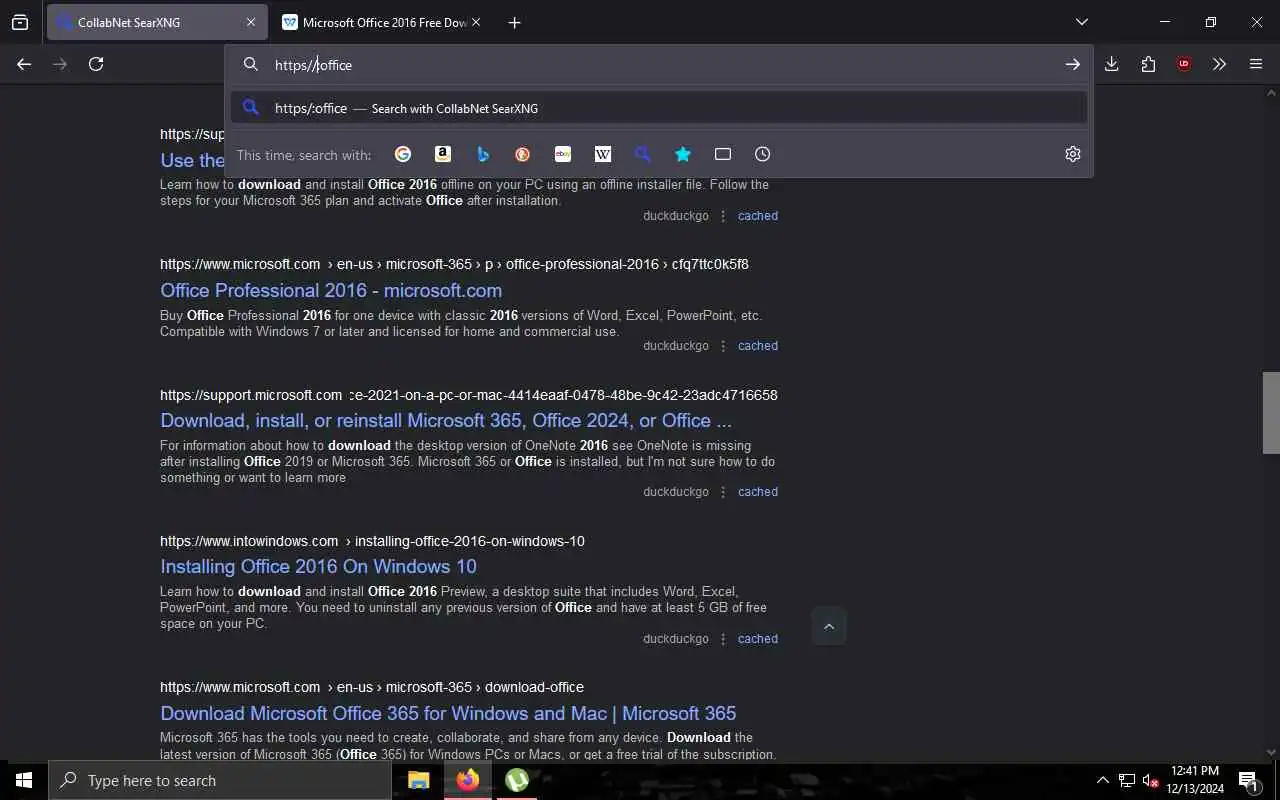Viewport: 1280px width, 800px height.
Task: Open options dots for offline installer result
Action: (723, 216)
